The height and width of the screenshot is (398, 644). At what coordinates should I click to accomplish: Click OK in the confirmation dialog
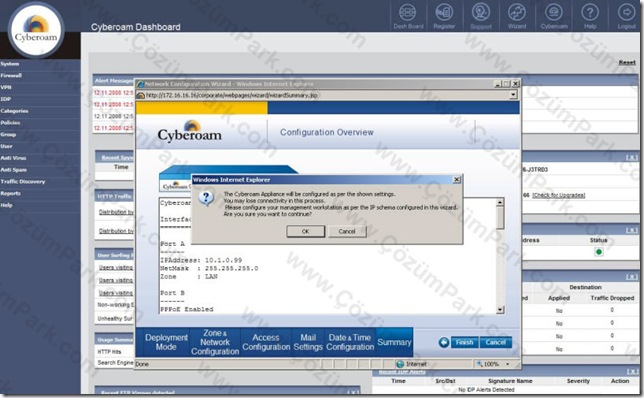[x=306, y=231]
